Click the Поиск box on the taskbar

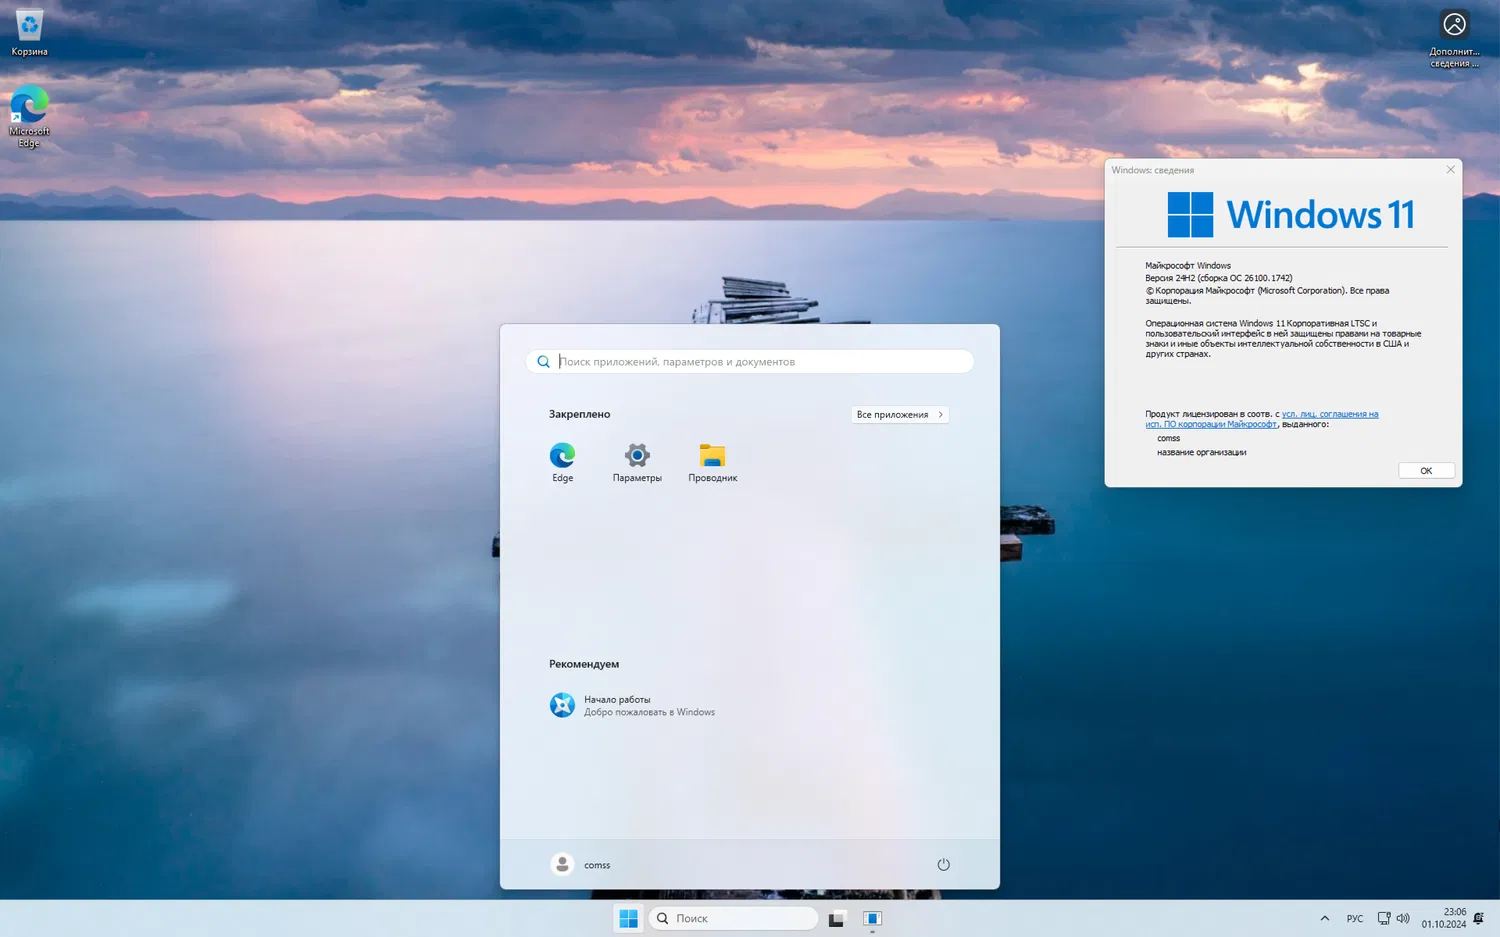coord(733,918)
